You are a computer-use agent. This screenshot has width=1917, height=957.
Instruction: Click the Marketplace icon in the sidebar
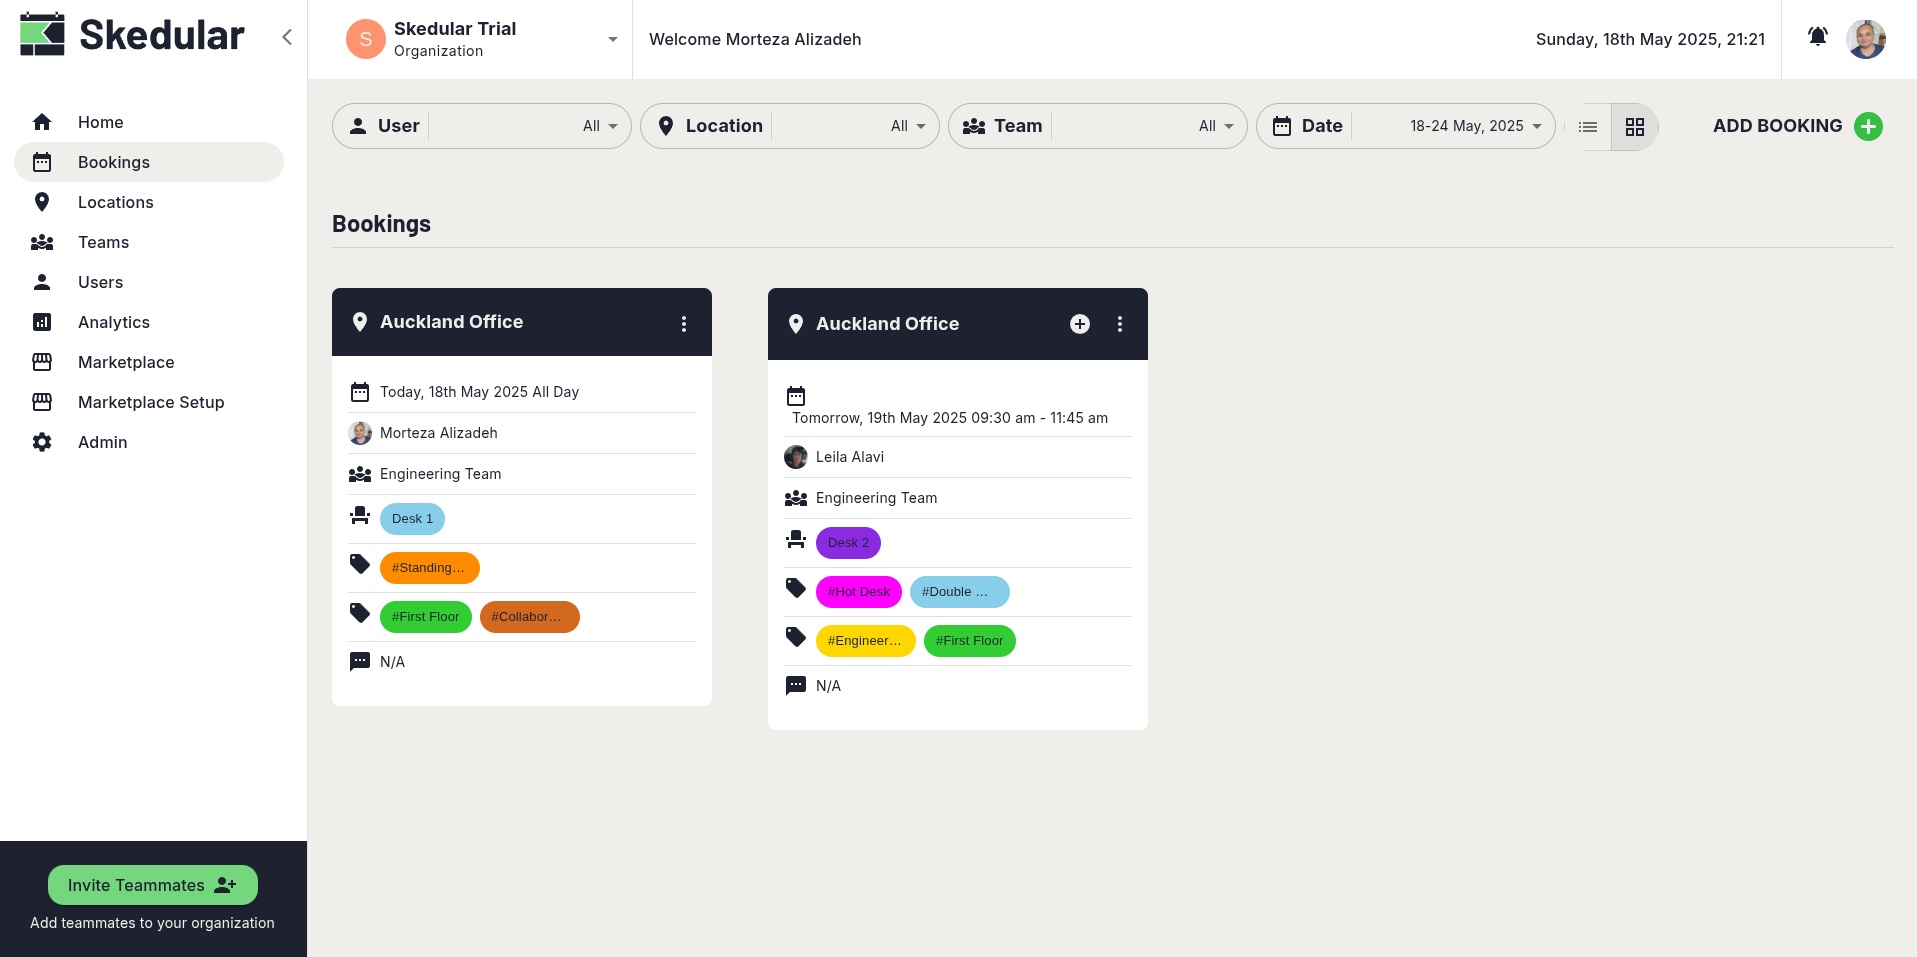pos(42,361)
